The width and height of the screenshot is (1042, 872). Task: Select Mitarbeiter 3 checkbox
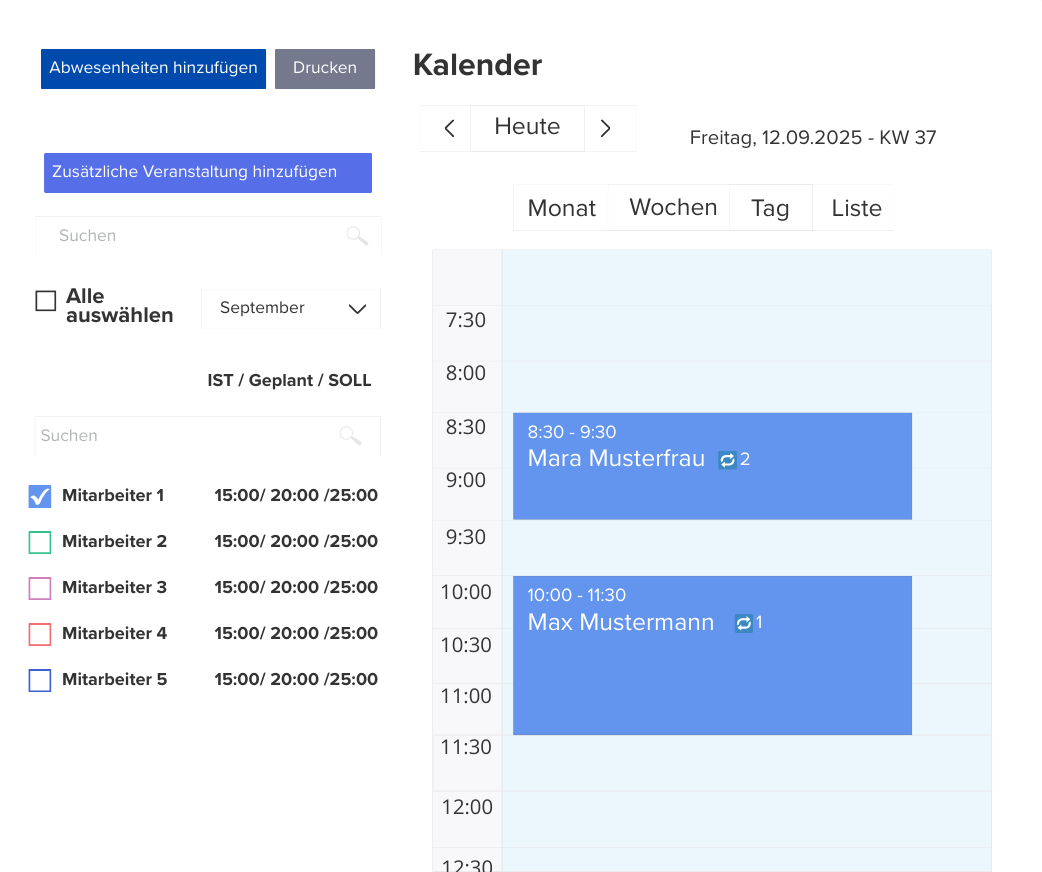point(40,588)
